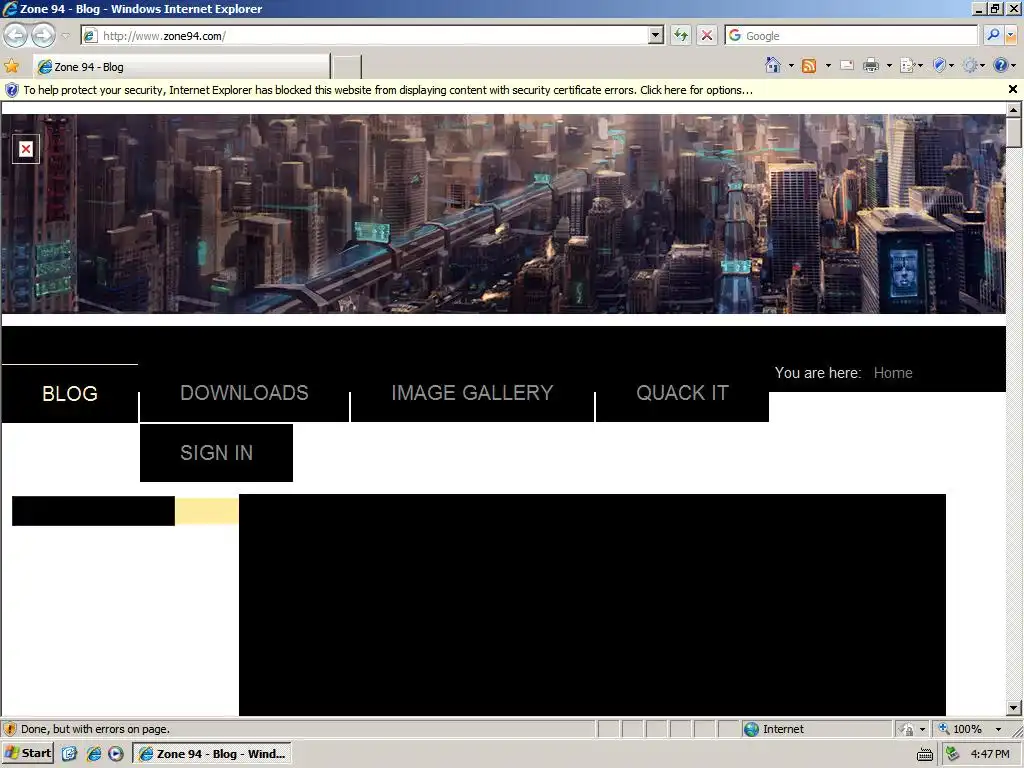
Task: Close the security information bar
Action: pyautogui.click(x=1013, y=89)
